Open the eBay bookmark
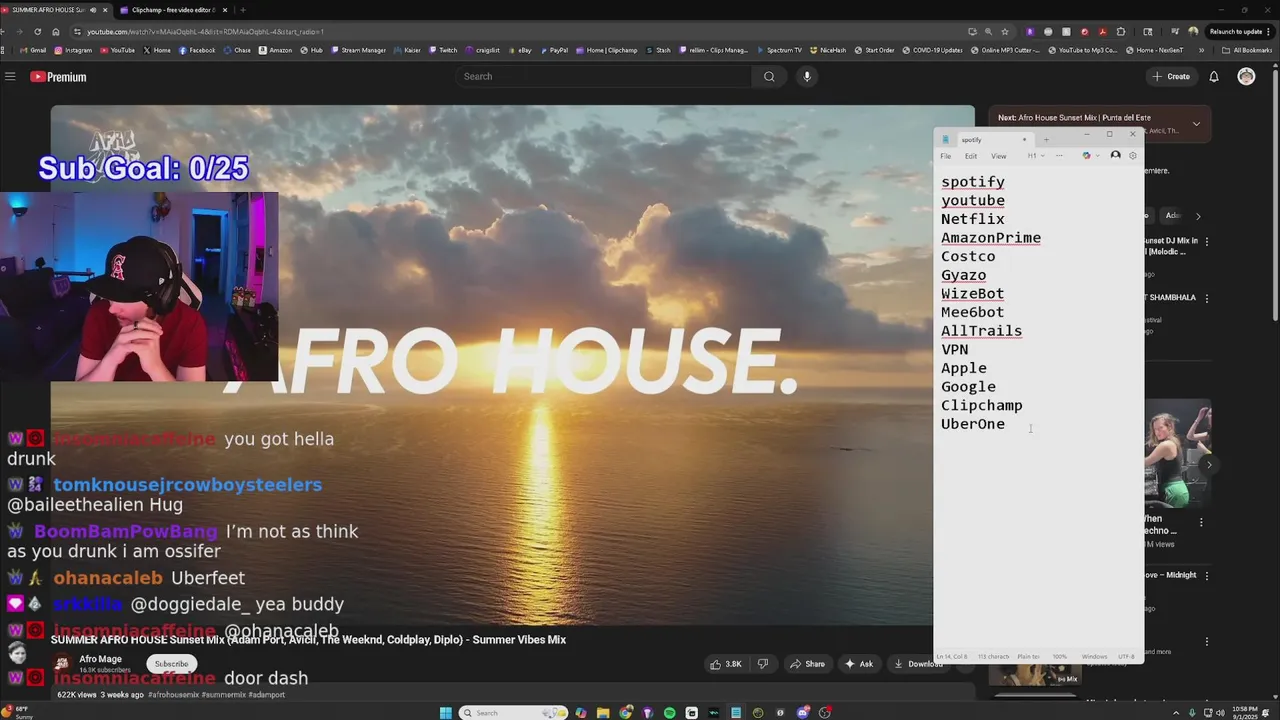This screenshot has height=720, width=1280. click(520, 50)
